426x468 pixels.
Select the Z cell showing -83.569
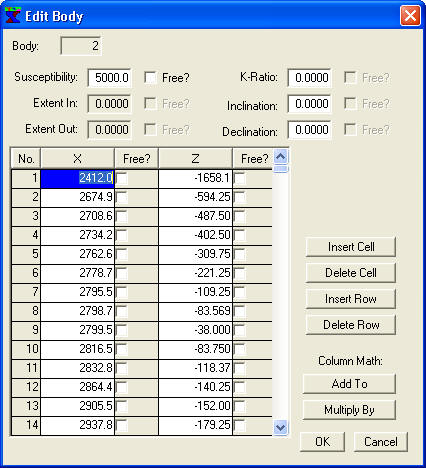195,311
